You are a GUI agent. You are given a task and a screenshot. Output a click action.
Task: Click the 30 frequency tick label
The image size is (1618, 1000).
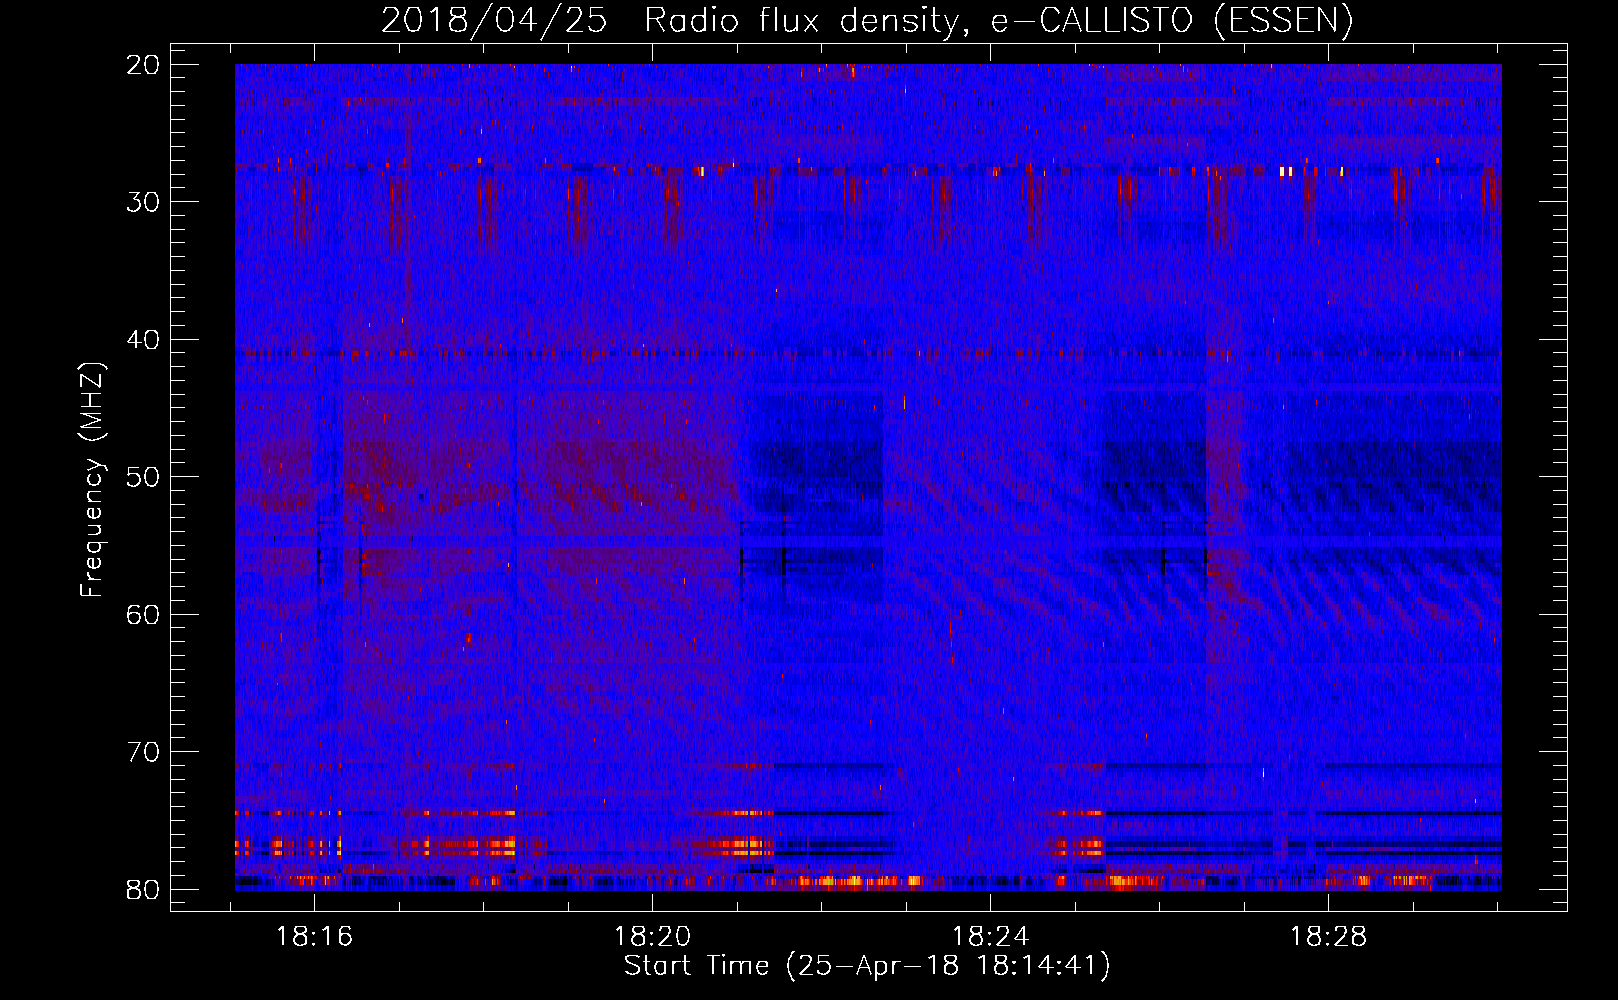(x=143, y=202)
